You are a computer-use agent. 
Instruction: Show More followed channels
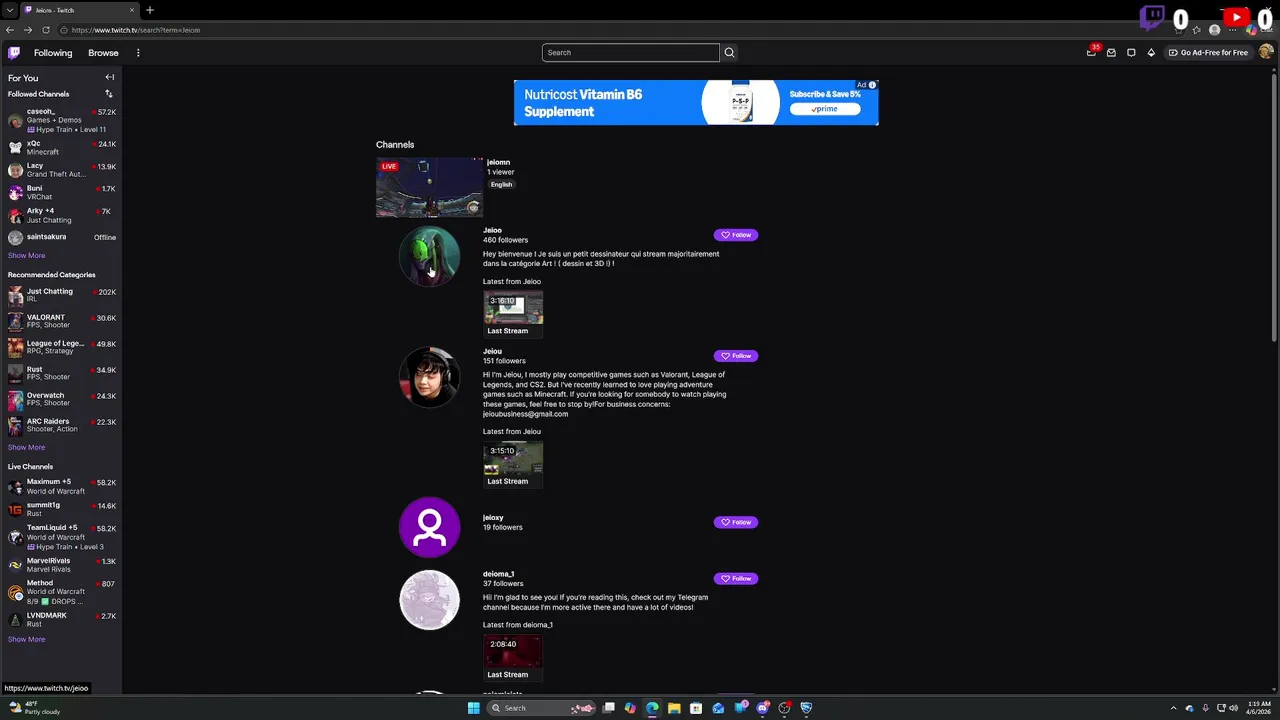pos(26,255)
